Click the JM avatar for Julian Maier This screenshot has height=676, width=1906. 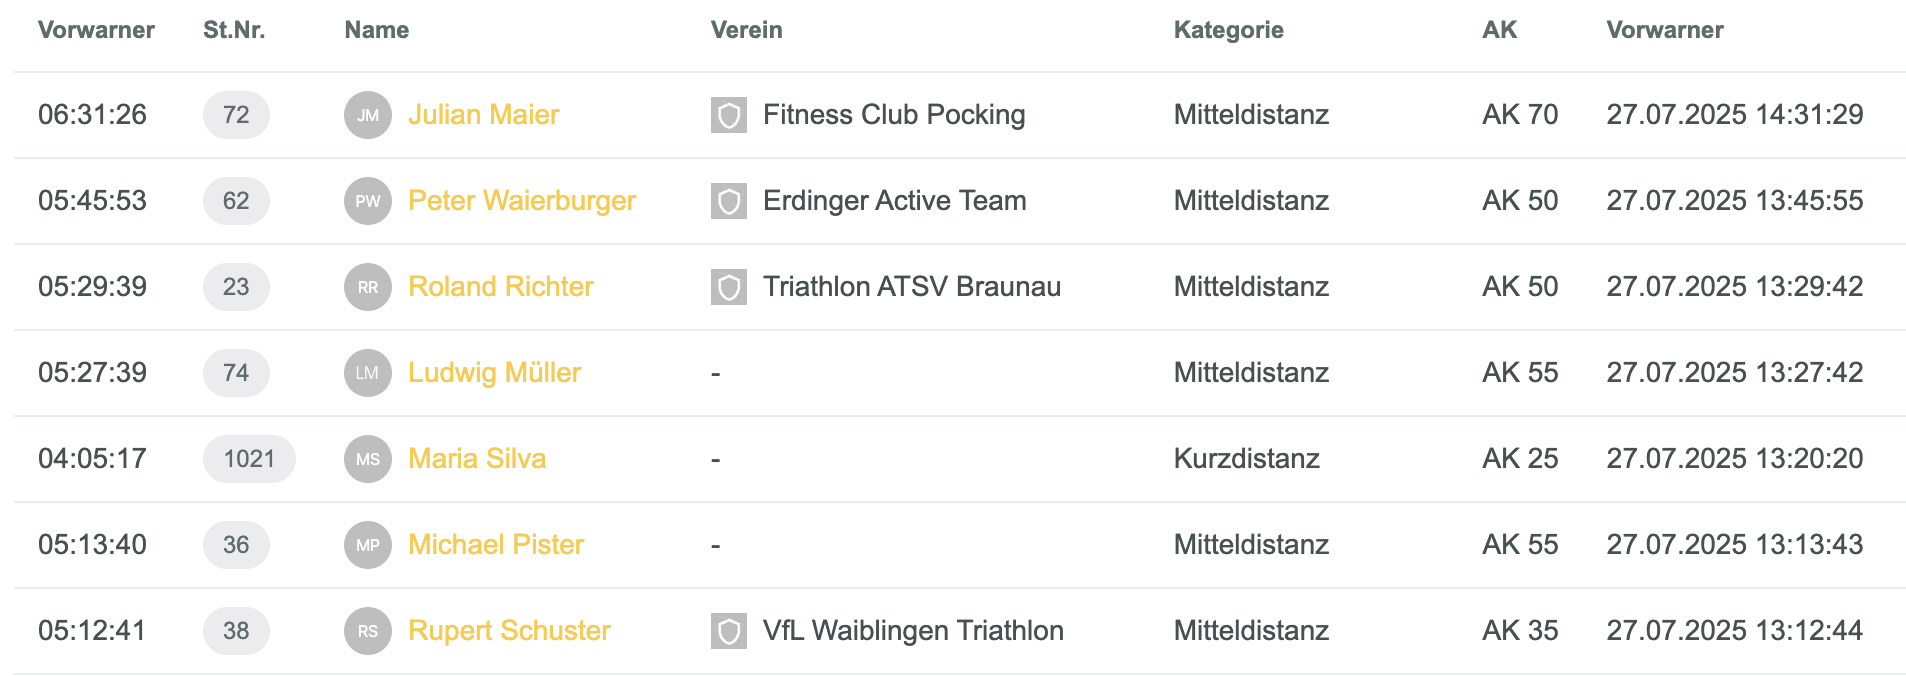(x=368, y=115)
